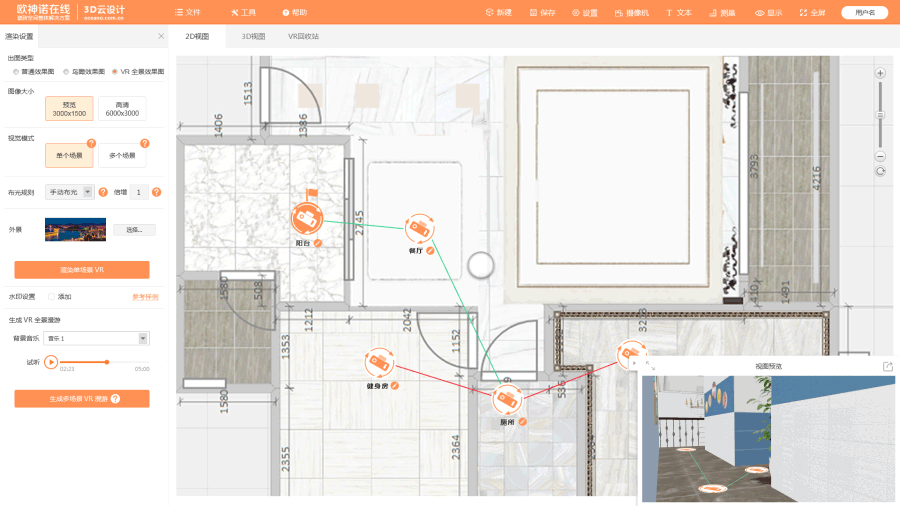Image resolution: width=900 pixels, height=506 pixels.
Task: Toggle the 显示 display options
Action: tap(769, 13)
